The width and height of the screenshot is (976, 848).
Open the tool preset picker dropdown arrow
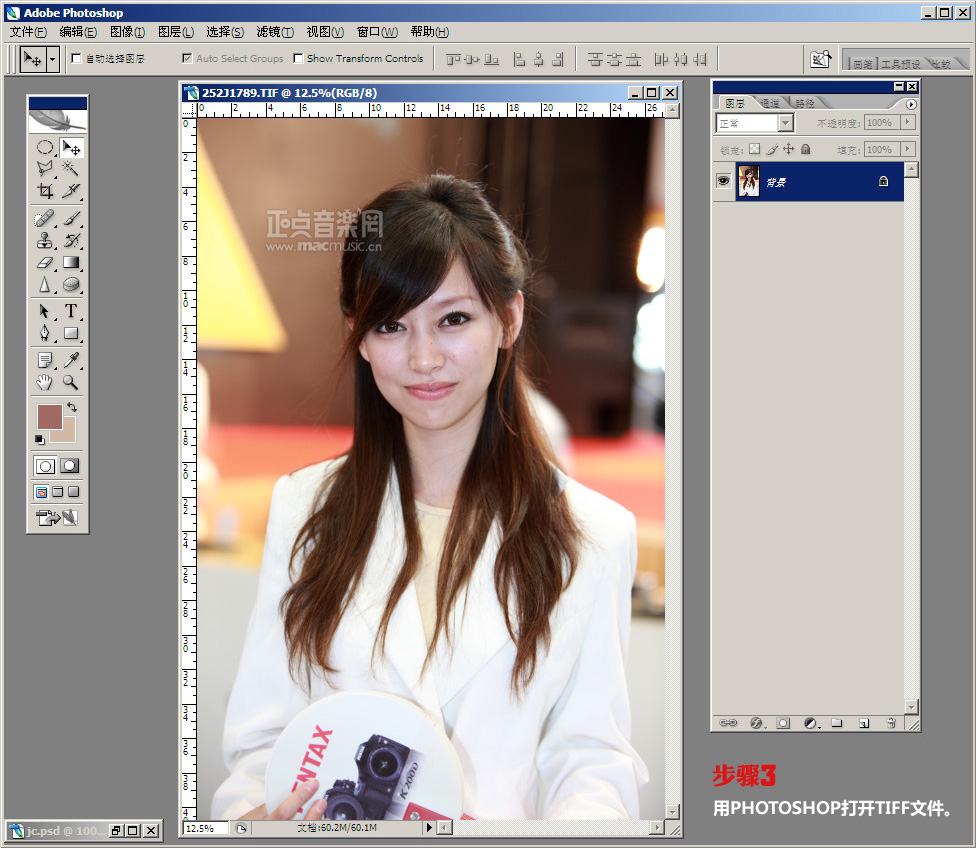click(x=53, y=59)
